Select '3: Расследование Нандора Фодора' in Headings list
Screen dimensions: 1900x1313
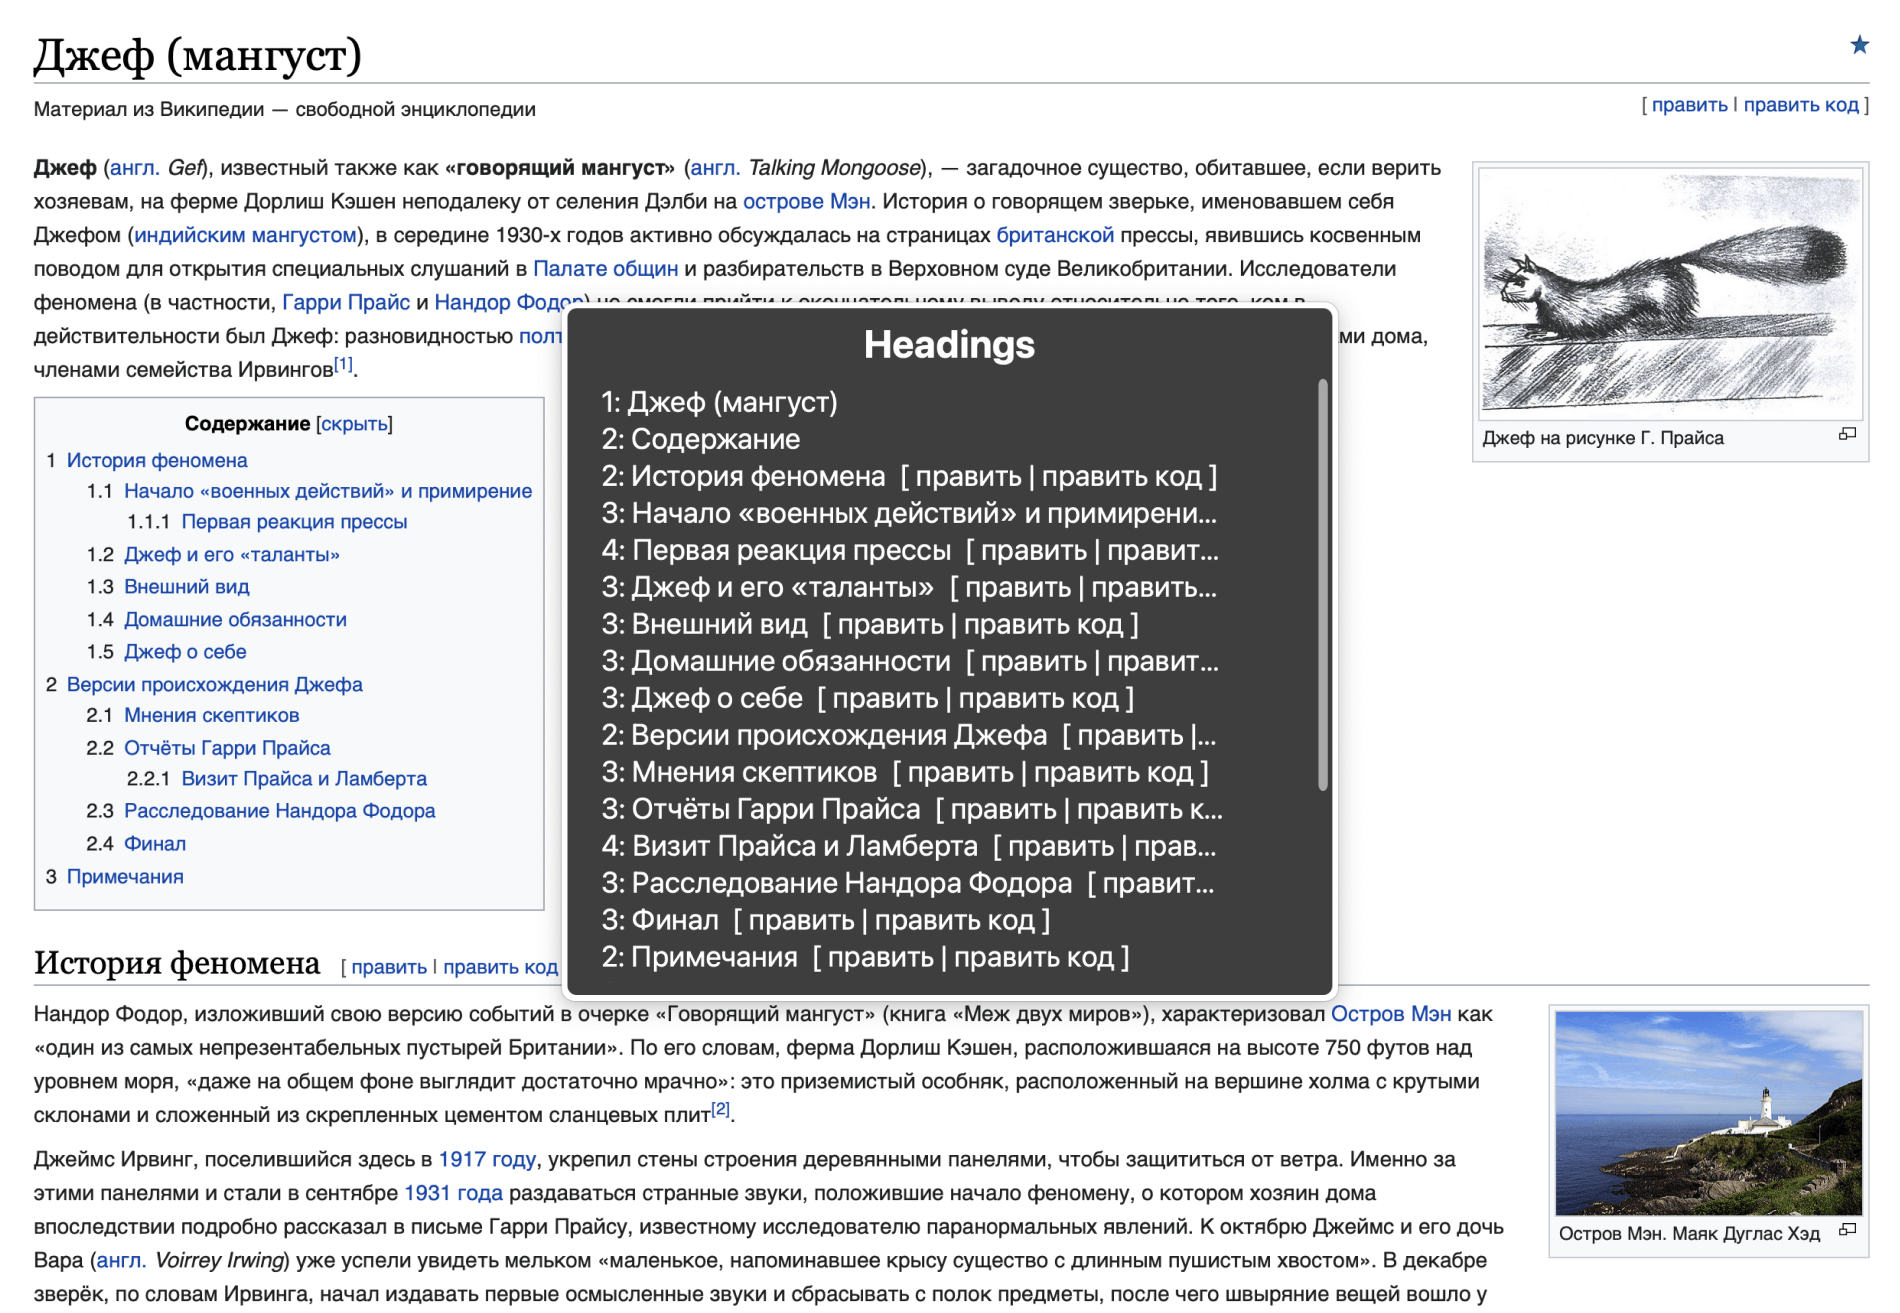click(x=908, y=883)
